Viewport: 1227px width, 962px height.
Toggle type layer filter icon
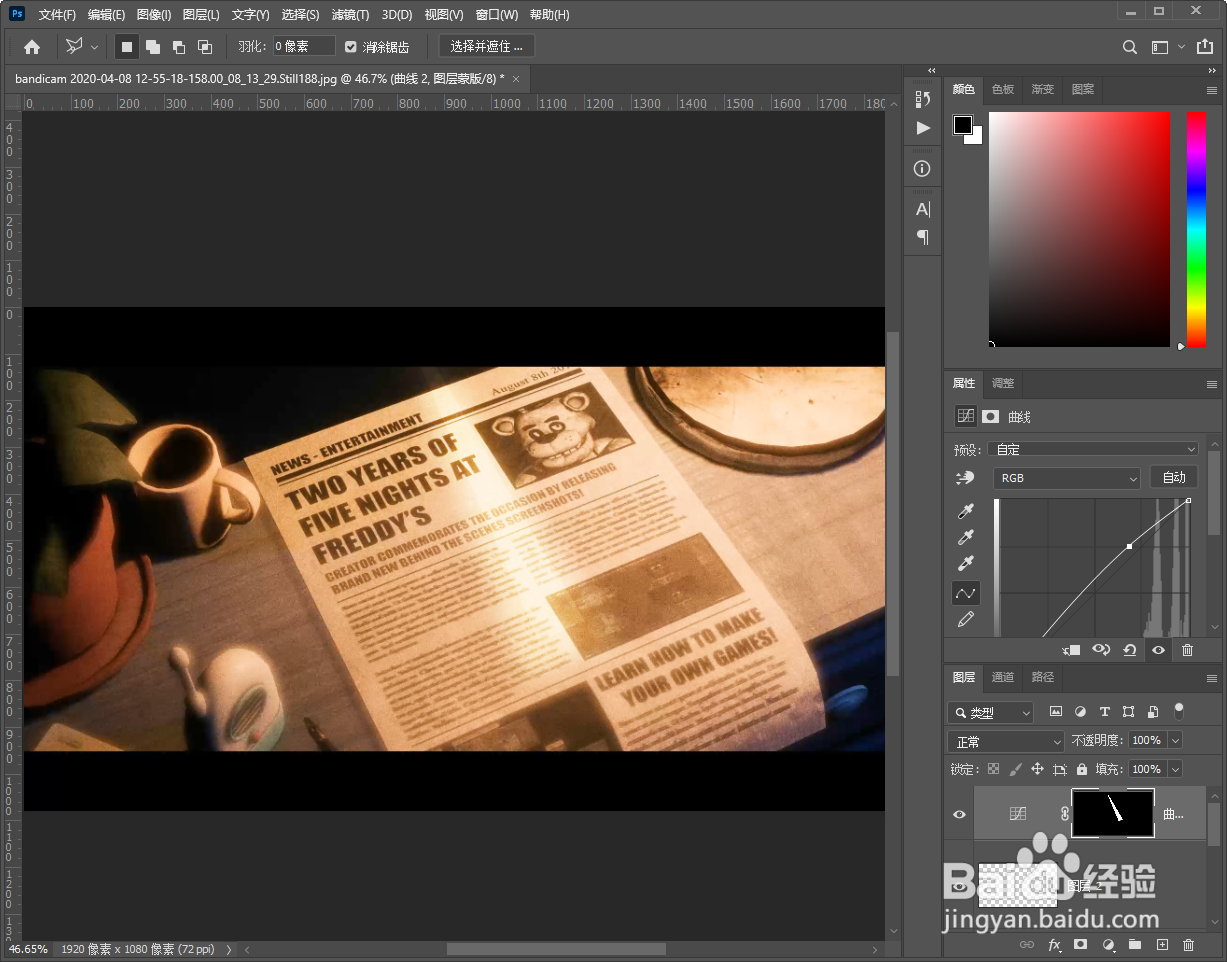pos(1105,712)
